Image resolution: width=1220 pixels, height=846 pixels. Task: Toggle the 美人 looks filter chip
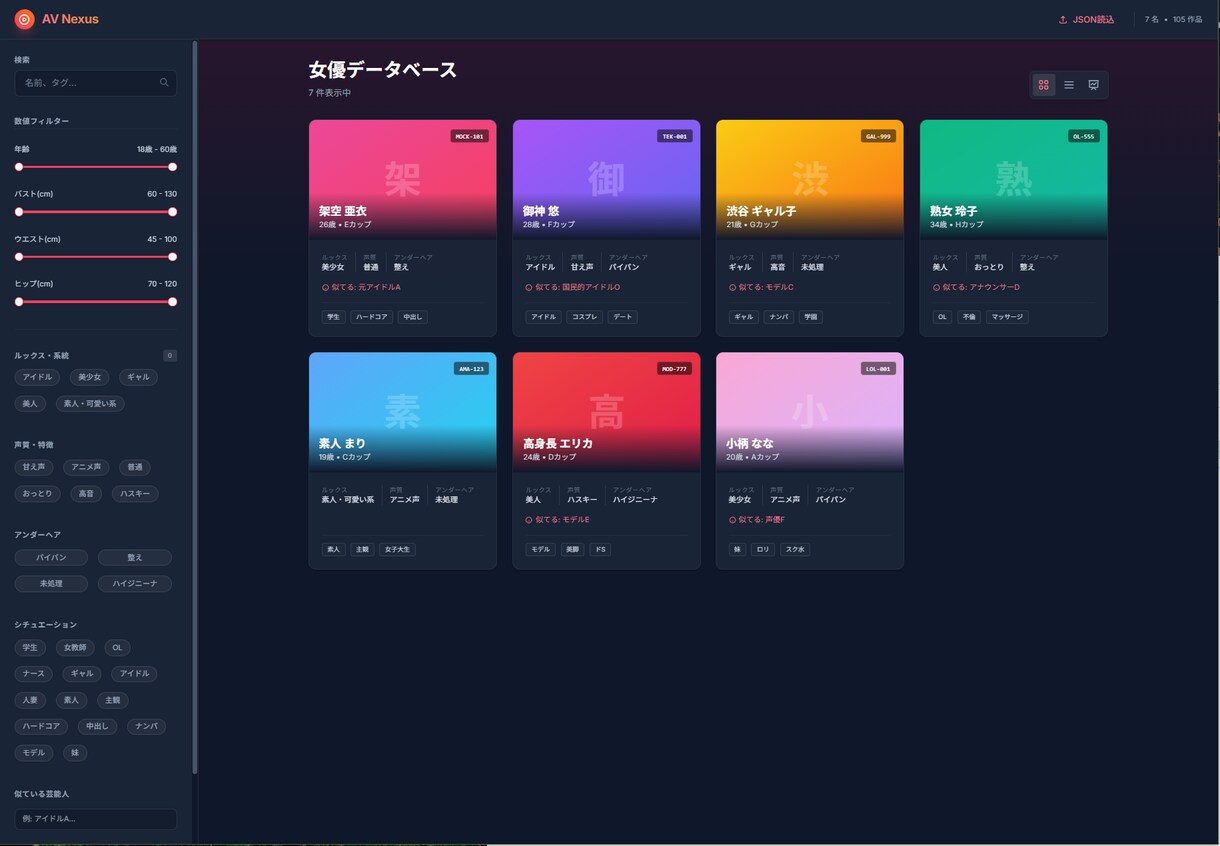pyautogui.click(x=30, y=404)
